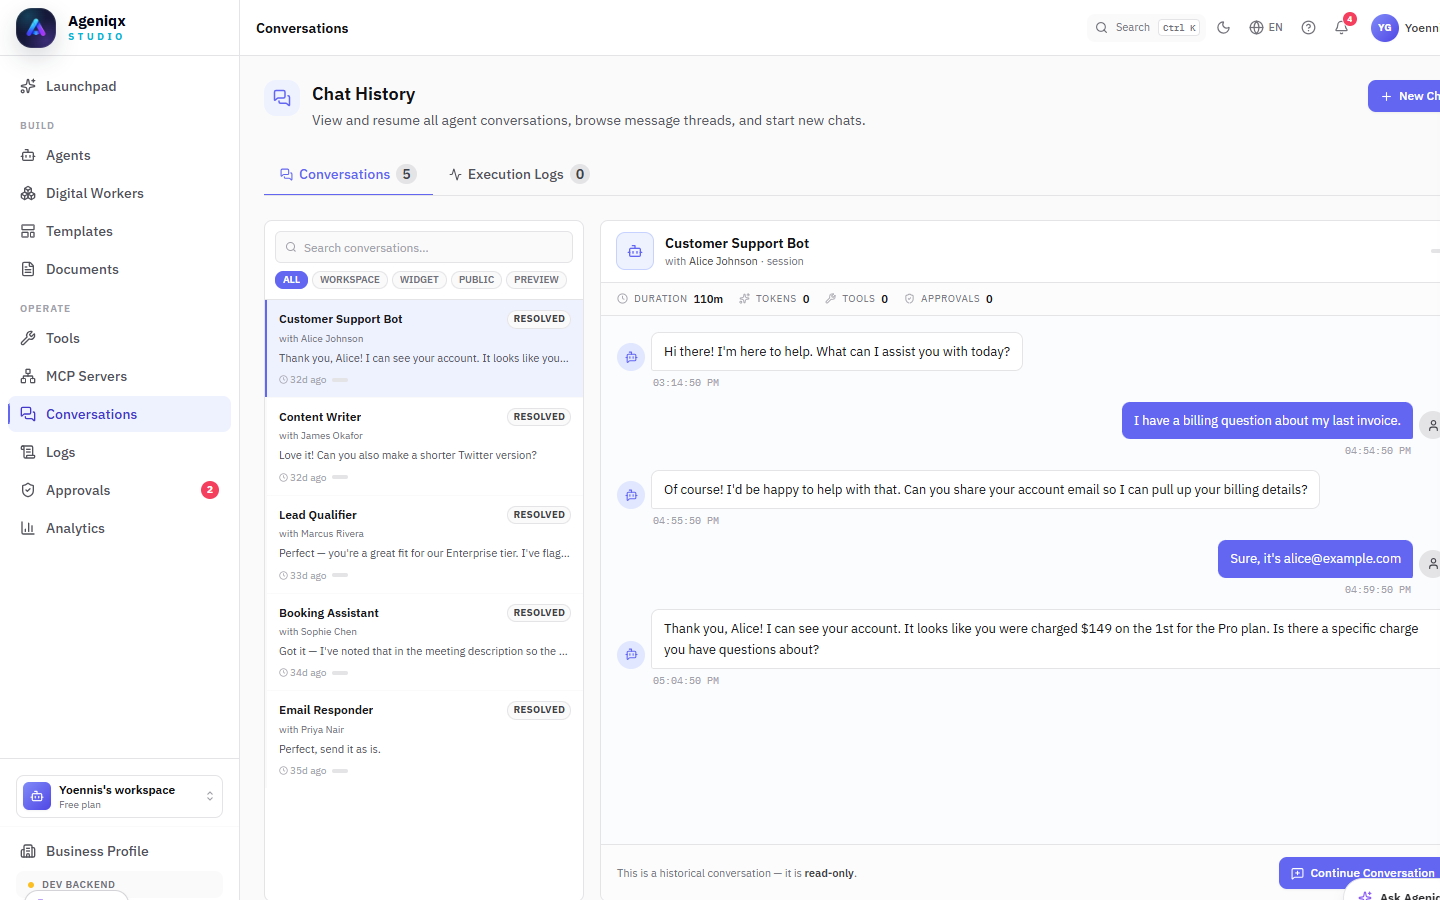Filter conversations by PREVIEW
1440x900 pixels.
click(x=536, y=280)
